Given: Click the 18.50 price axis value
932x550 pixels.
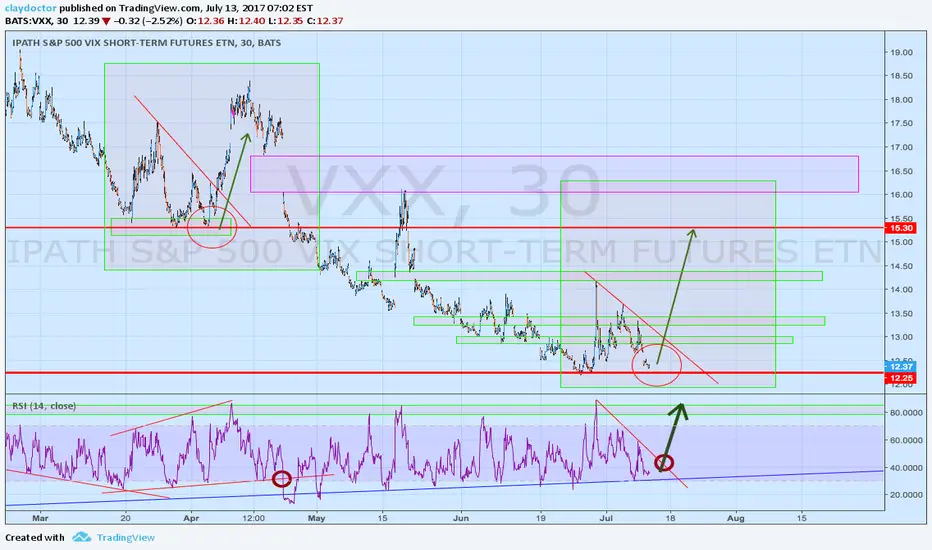Looking at the screenshot, I should (x=901, y=76).
